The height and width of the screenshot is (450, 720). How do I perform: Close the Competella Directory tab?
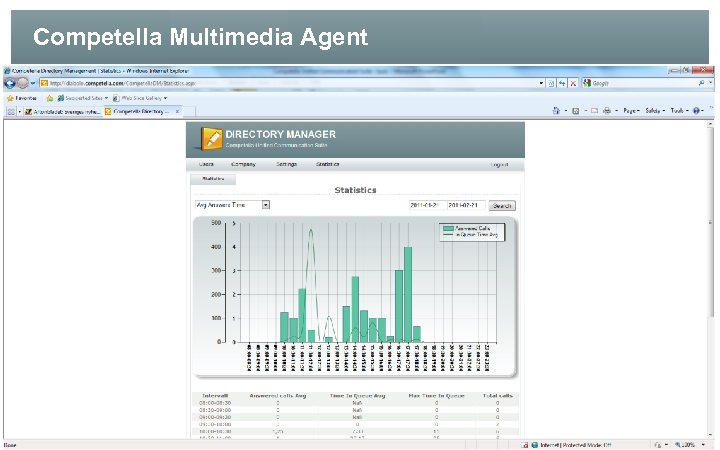[177, 111]
